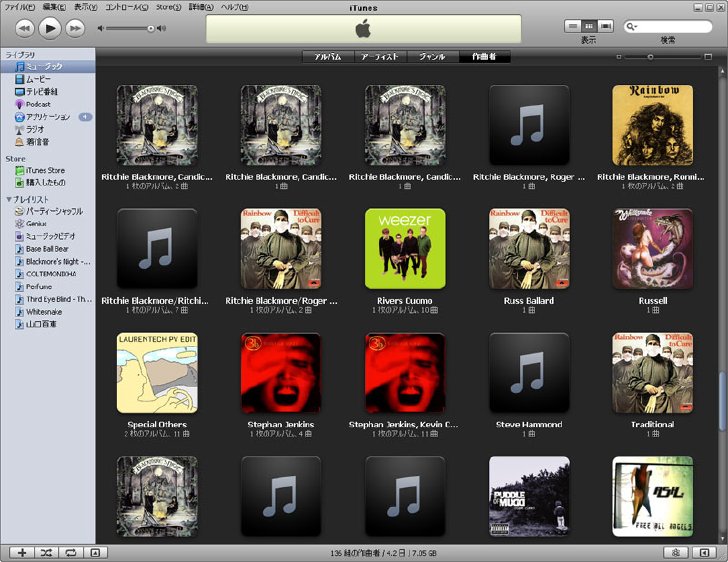
Task: Click the large artwork size icon
Action: (708, 57)
